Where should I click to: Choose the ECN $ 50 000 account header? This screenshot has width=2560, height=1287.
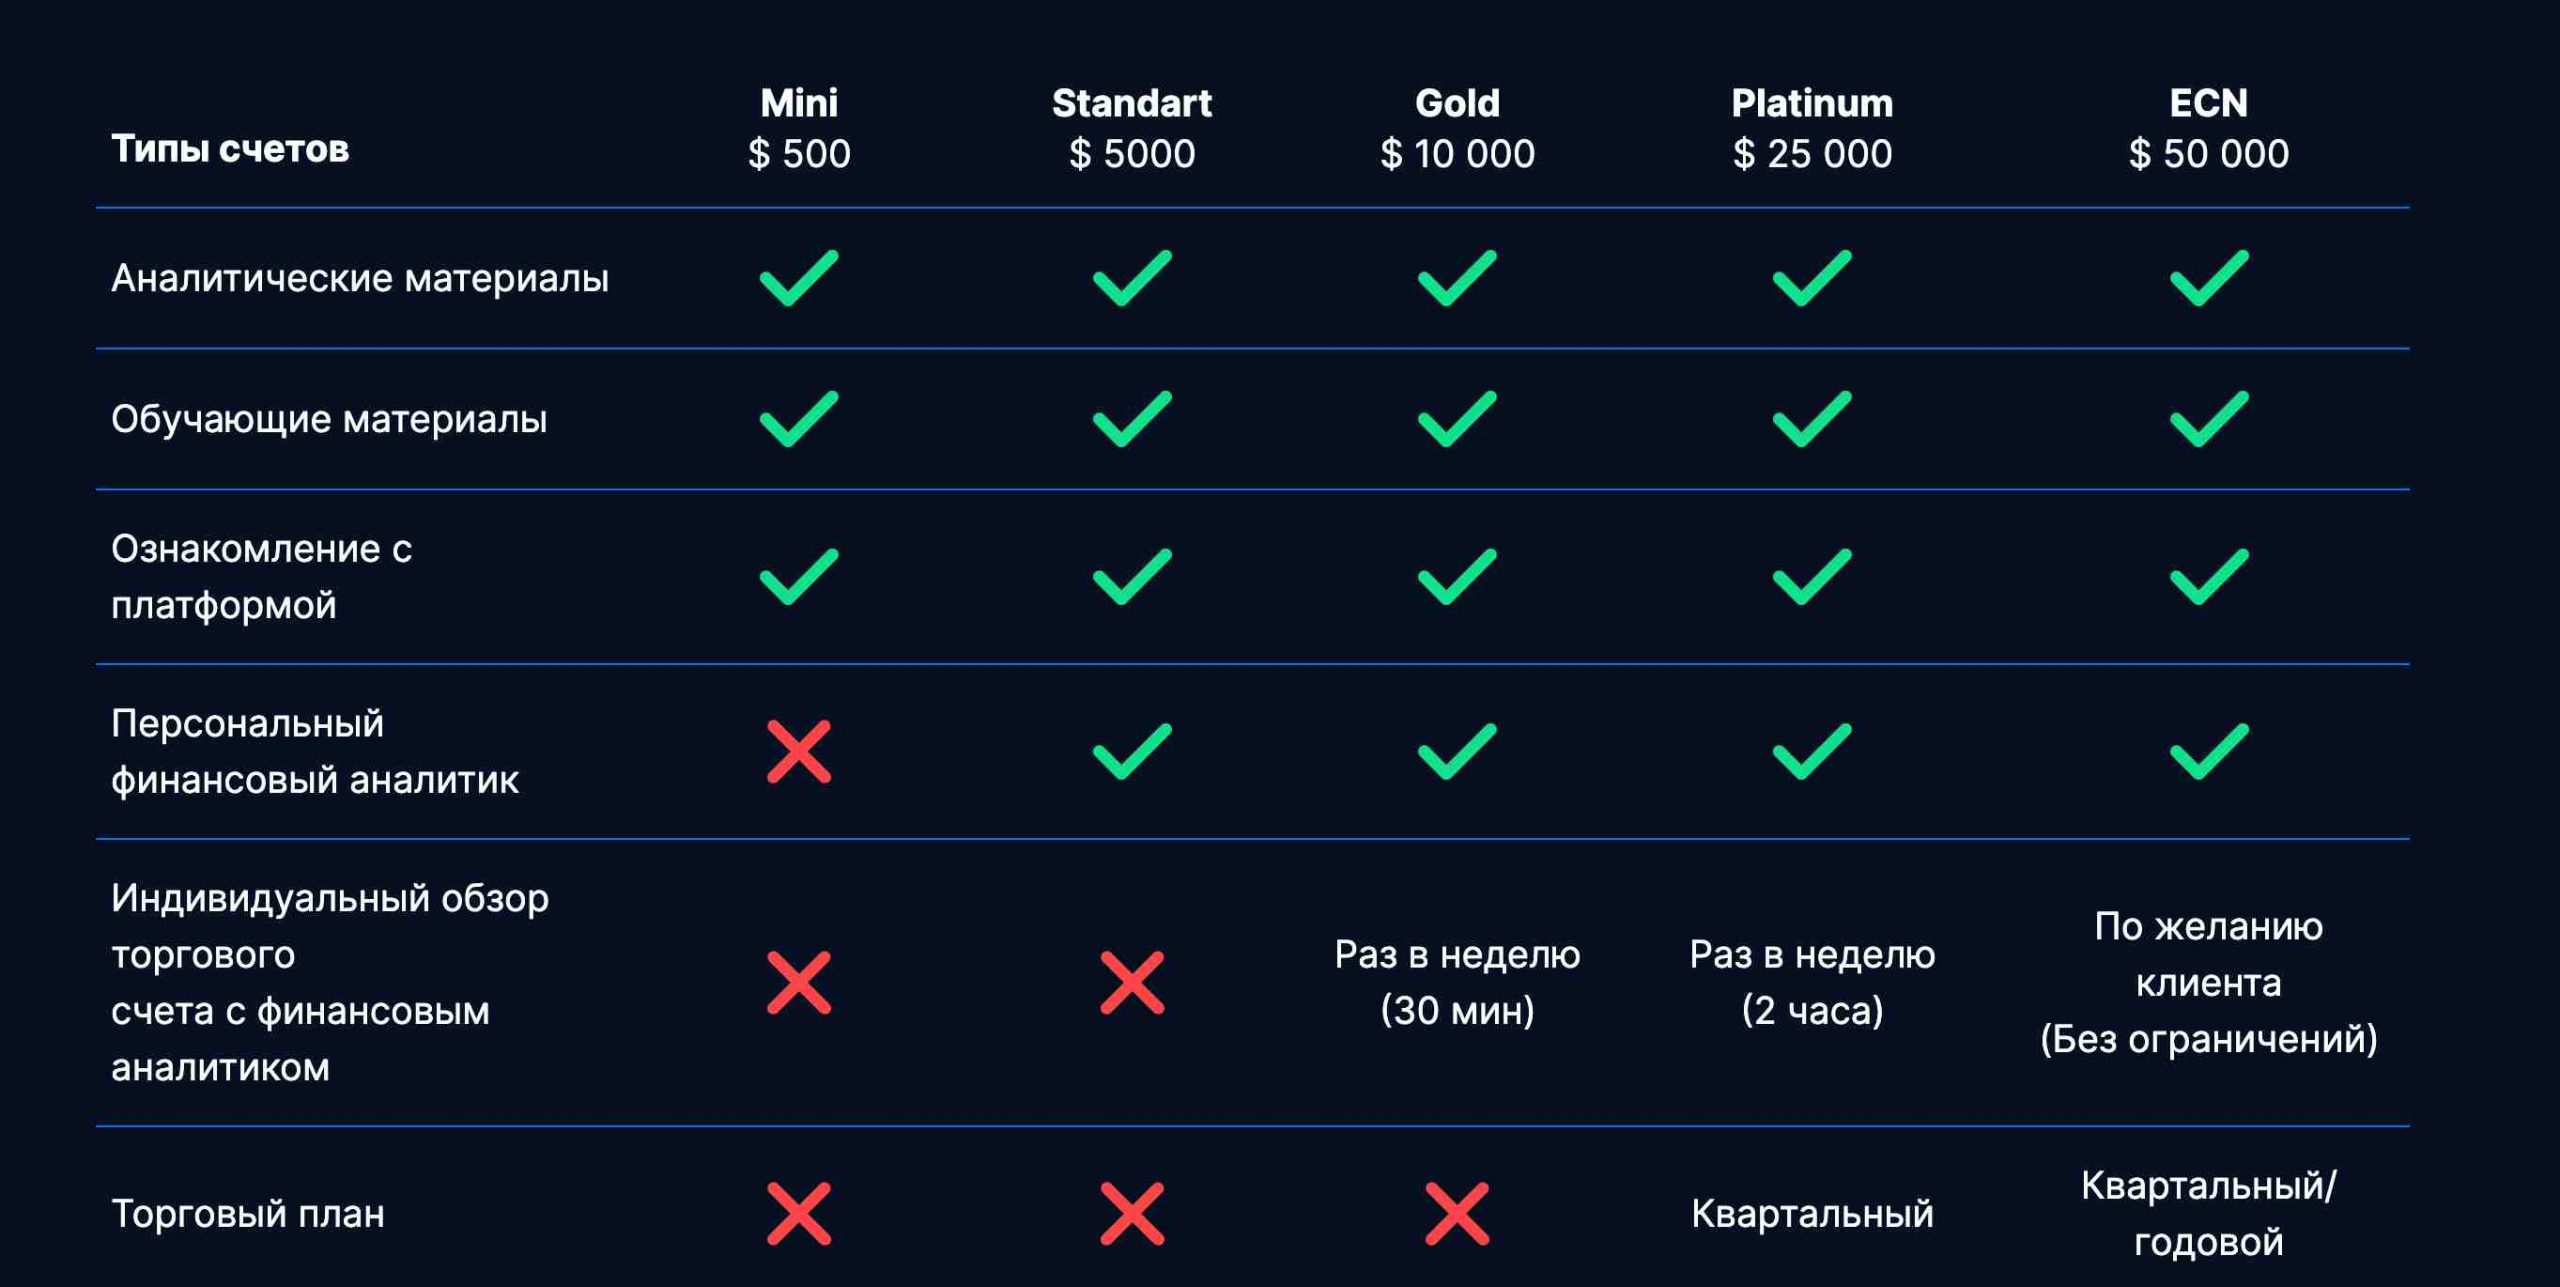(x=2208, y=128)
